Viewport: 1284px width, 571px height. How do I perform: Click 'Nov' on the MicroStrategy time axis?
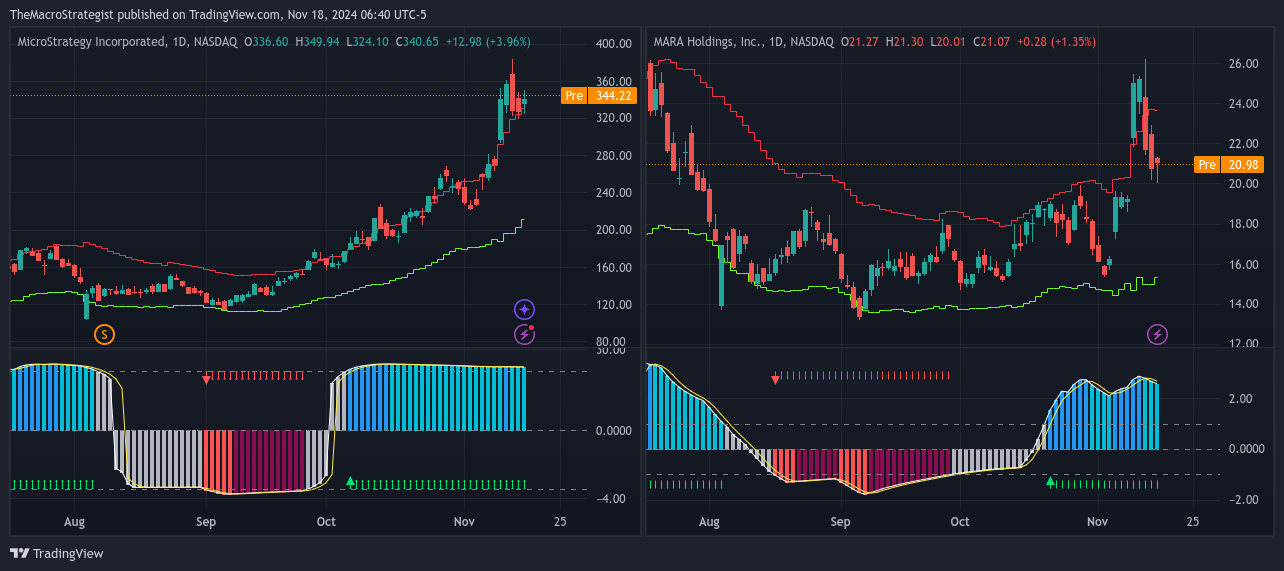click(463, 522)
